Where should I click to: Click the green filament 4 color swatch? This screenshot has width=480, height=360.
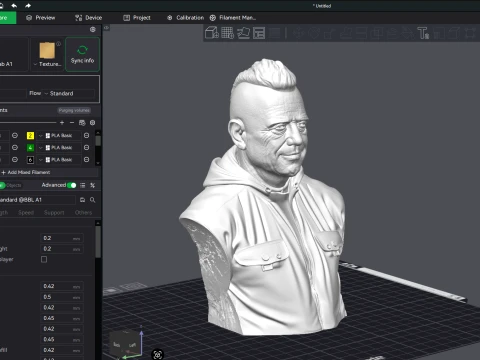tap(30, 147)
